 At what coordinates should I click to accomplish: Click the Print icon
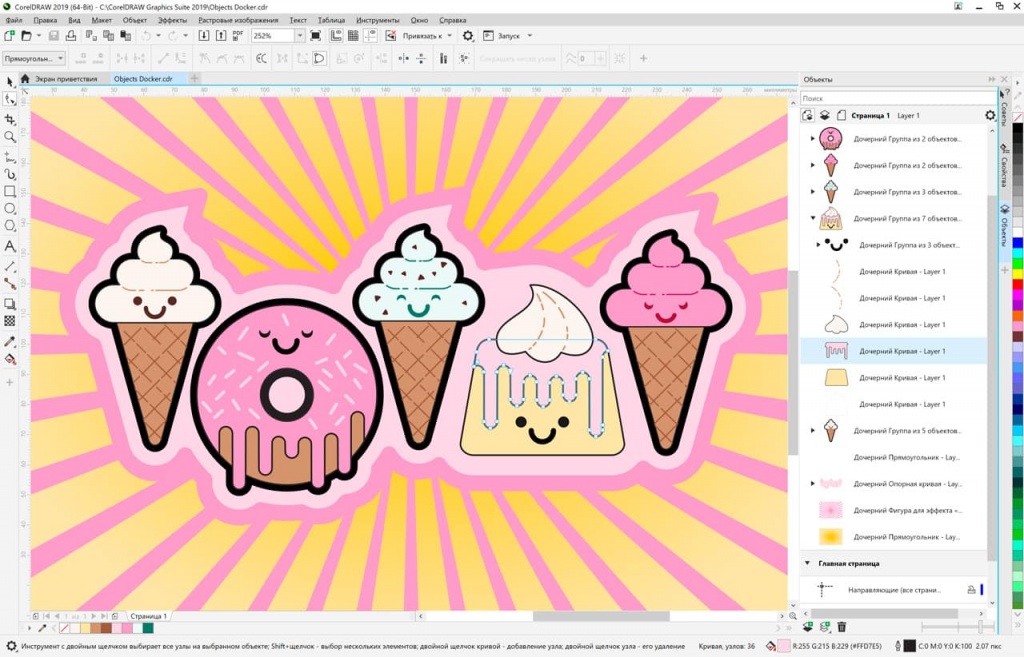tap(71, 35)
